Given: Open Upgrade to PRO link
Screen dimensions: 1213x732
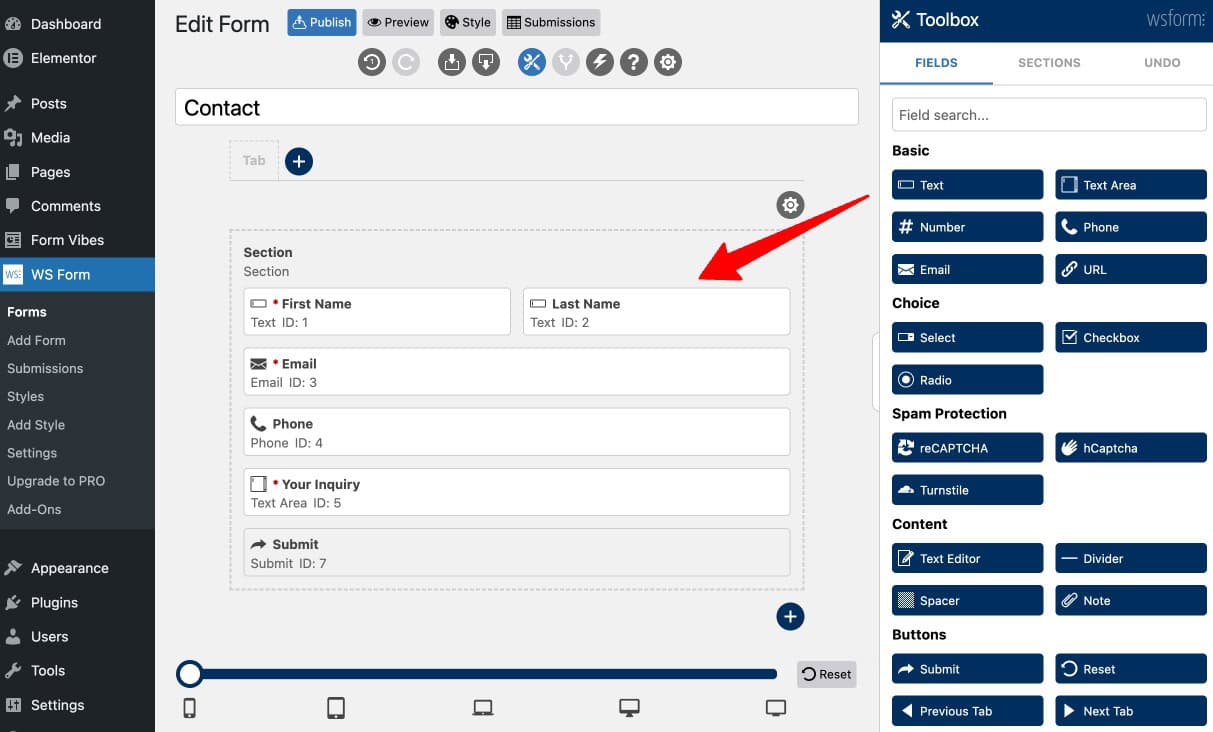Looking at the screenshot, I should 56,481.
